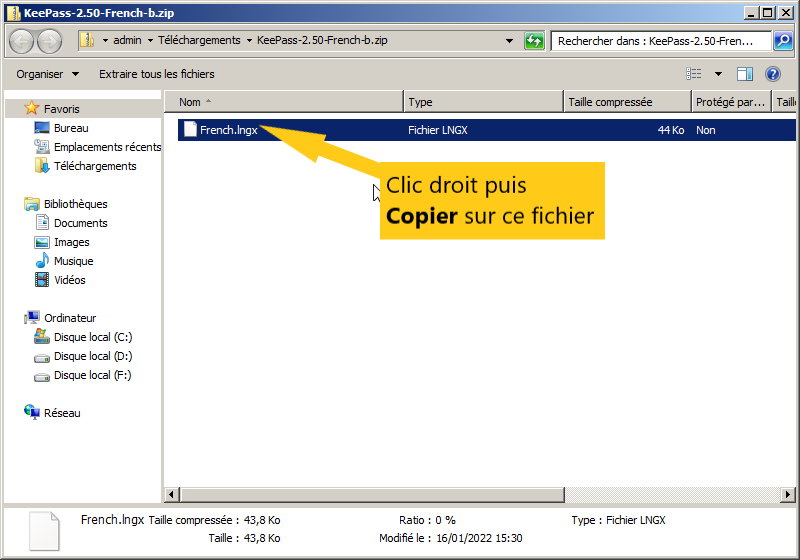
Task: Click the Images library icon
Action: point(42,242)
